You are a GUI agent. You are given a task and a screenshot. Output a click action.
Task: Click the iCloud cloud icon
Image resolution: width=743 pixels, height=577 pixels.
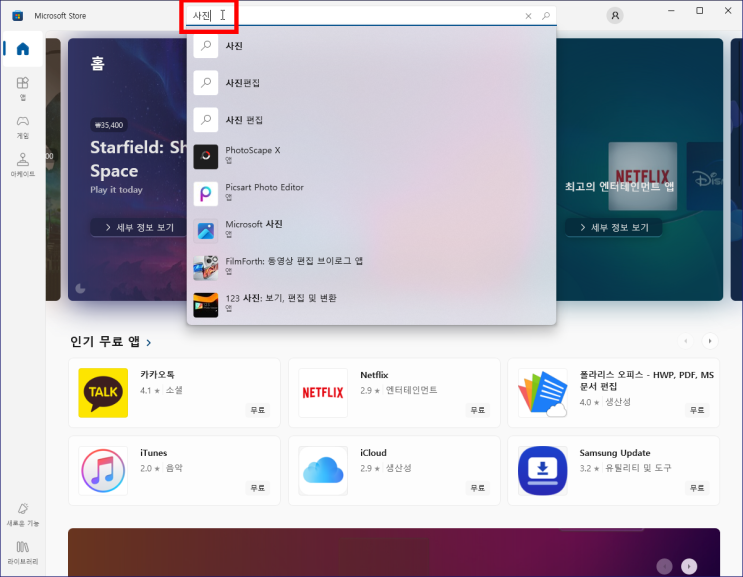coord(323,471)
